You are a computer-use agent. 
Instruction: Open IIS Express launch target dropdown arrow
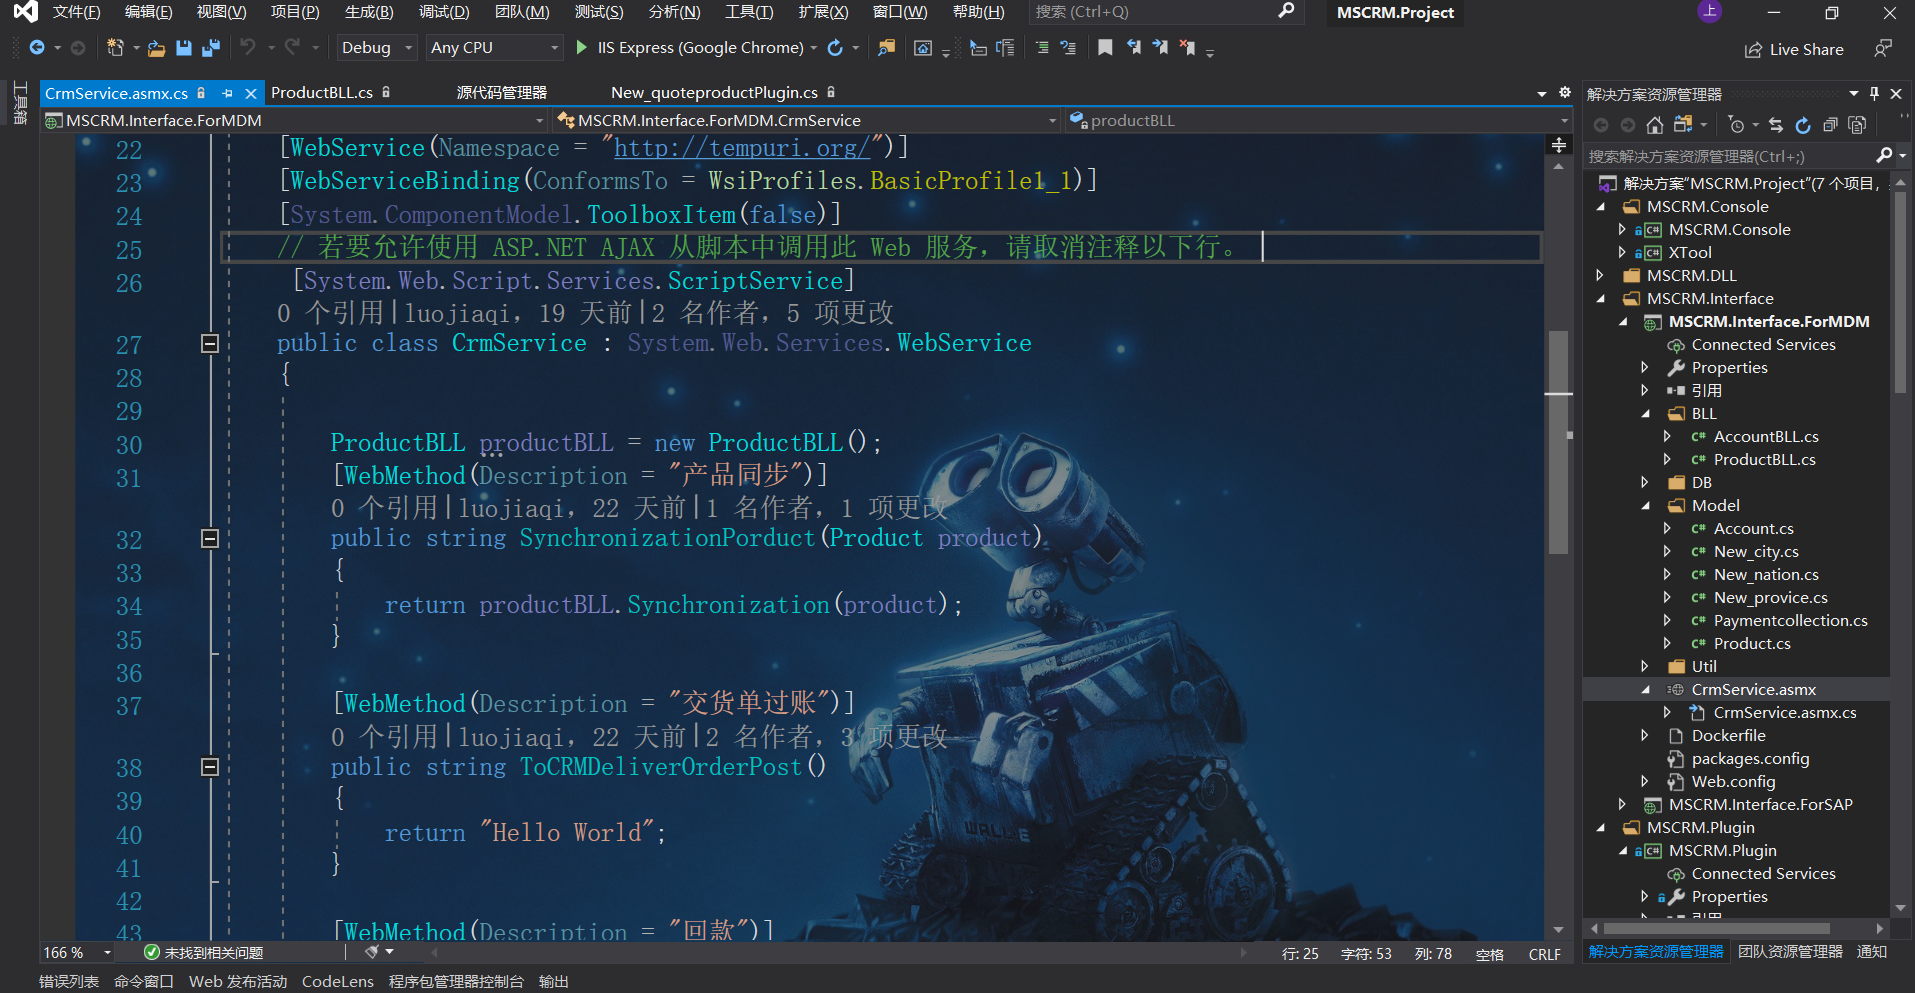click(813, 48)
